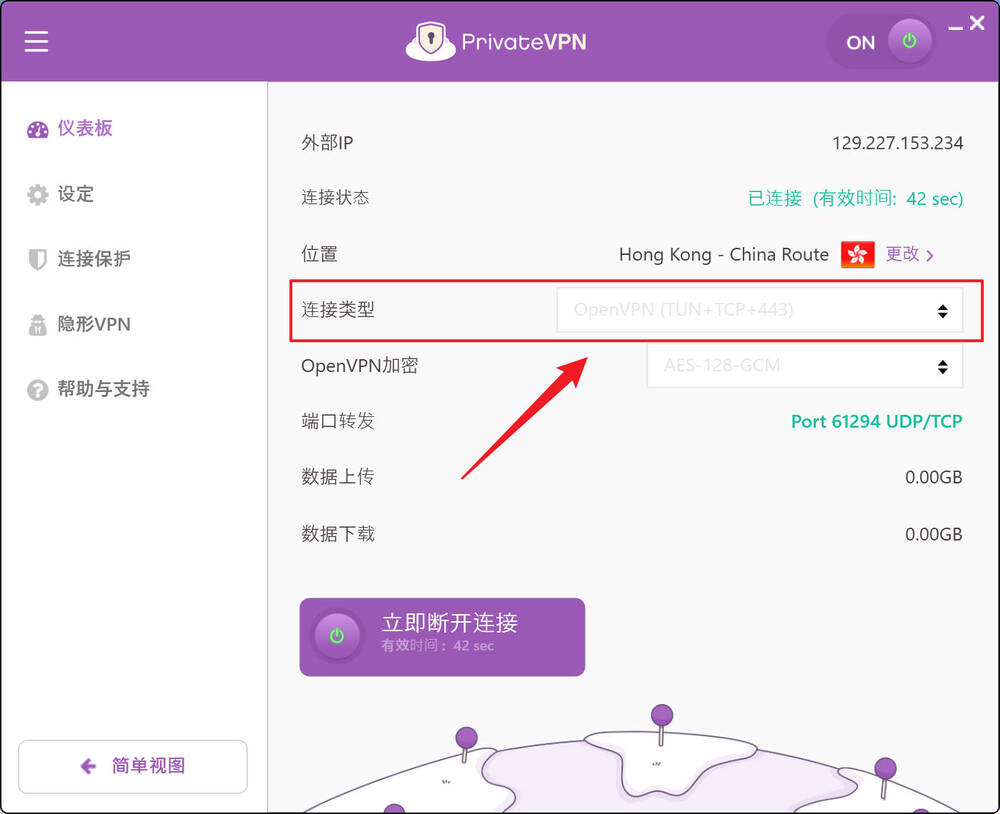Open 帮助与支持 help page
1000x814 pixels.
point(88,389)
